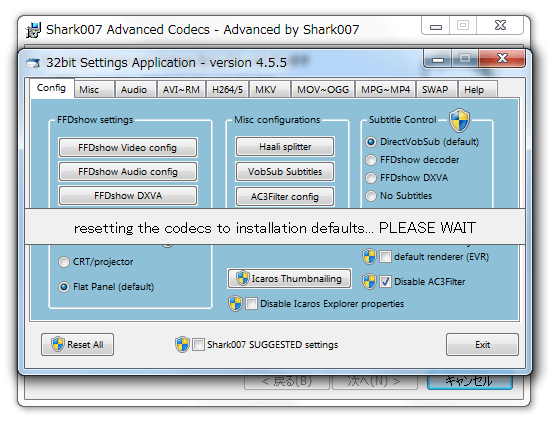Click the Icaros Thumbnailing button

pyautogui.click(x=289, y=279)
